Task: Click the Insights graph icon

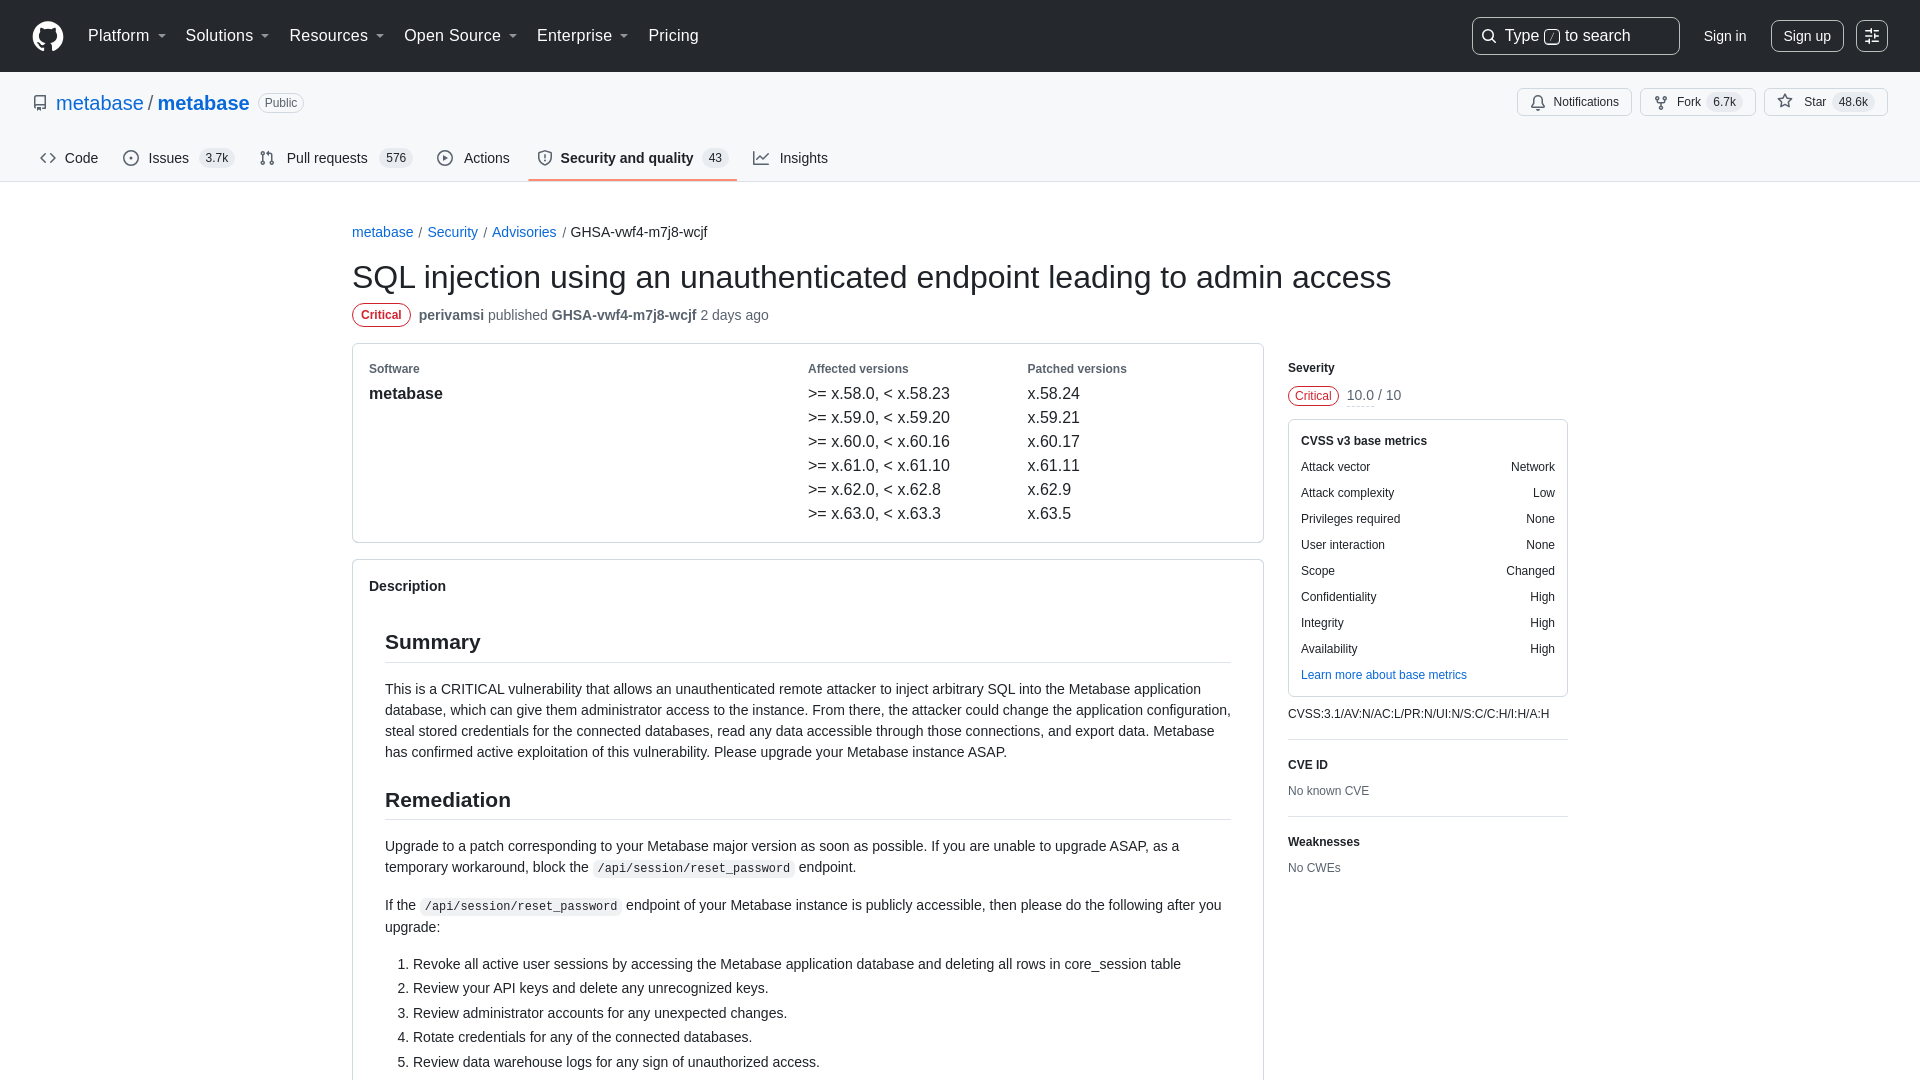Action: [761, 158]
